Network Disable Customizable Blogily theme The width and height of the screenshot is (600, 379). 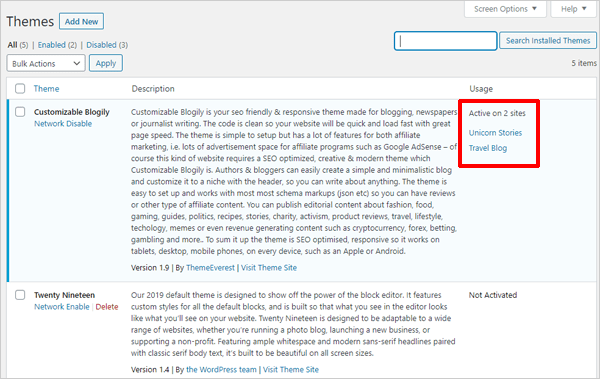[63, 124]
